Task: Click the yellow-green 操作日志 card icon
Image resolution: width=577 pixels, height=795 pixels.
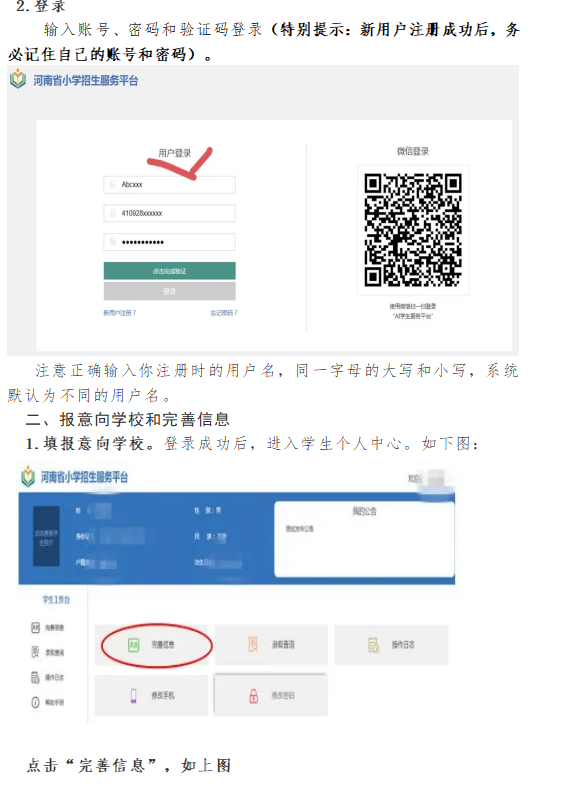Action: [373, 645]
